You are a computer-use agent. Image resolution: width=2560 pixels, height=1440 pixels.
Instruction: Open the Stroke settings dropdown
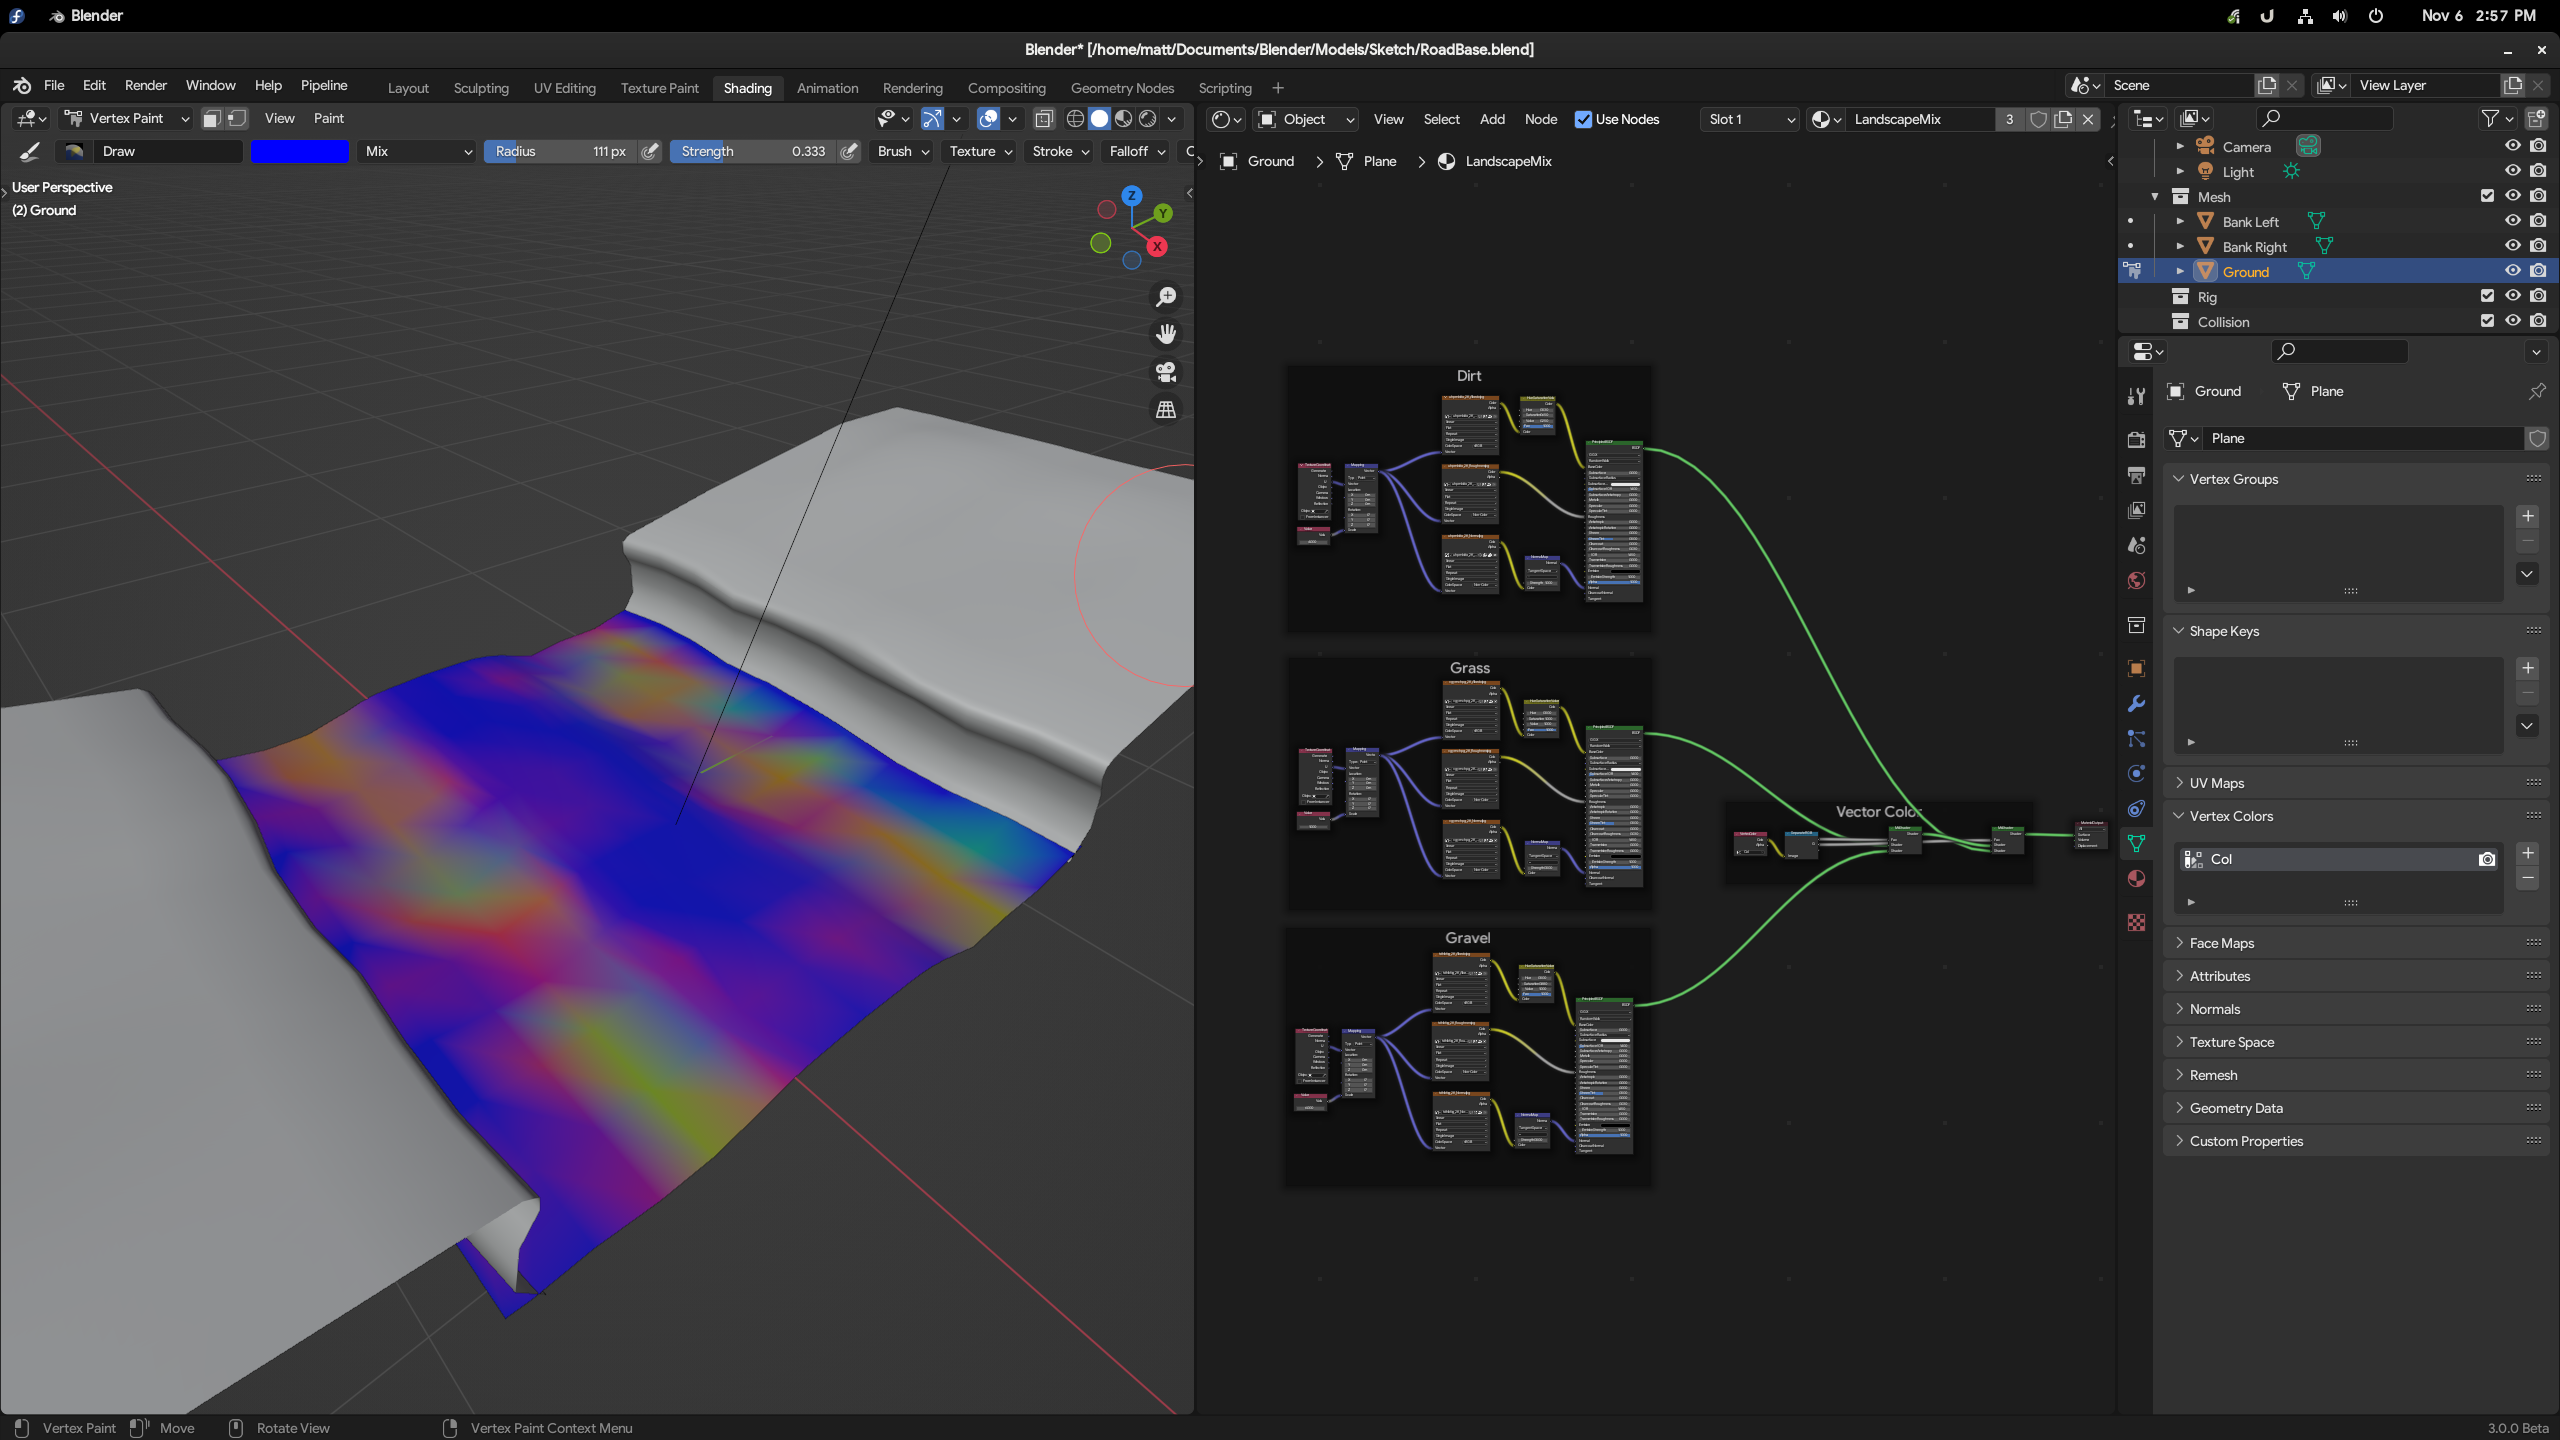[x=1060, y=151]
